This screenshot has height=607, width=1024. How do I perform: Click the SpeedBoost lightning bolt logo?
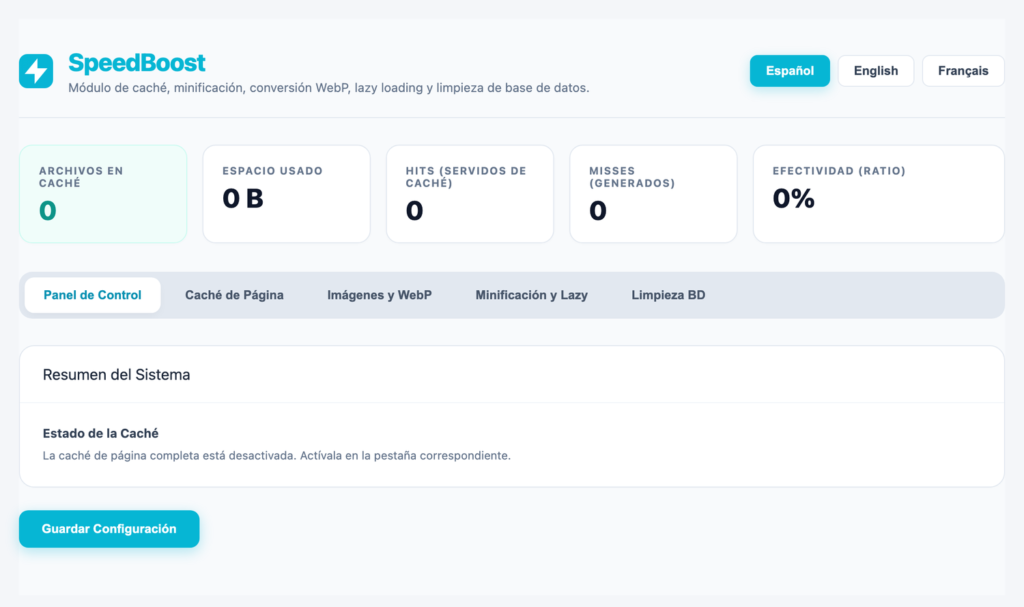click(x=36, y=71)
